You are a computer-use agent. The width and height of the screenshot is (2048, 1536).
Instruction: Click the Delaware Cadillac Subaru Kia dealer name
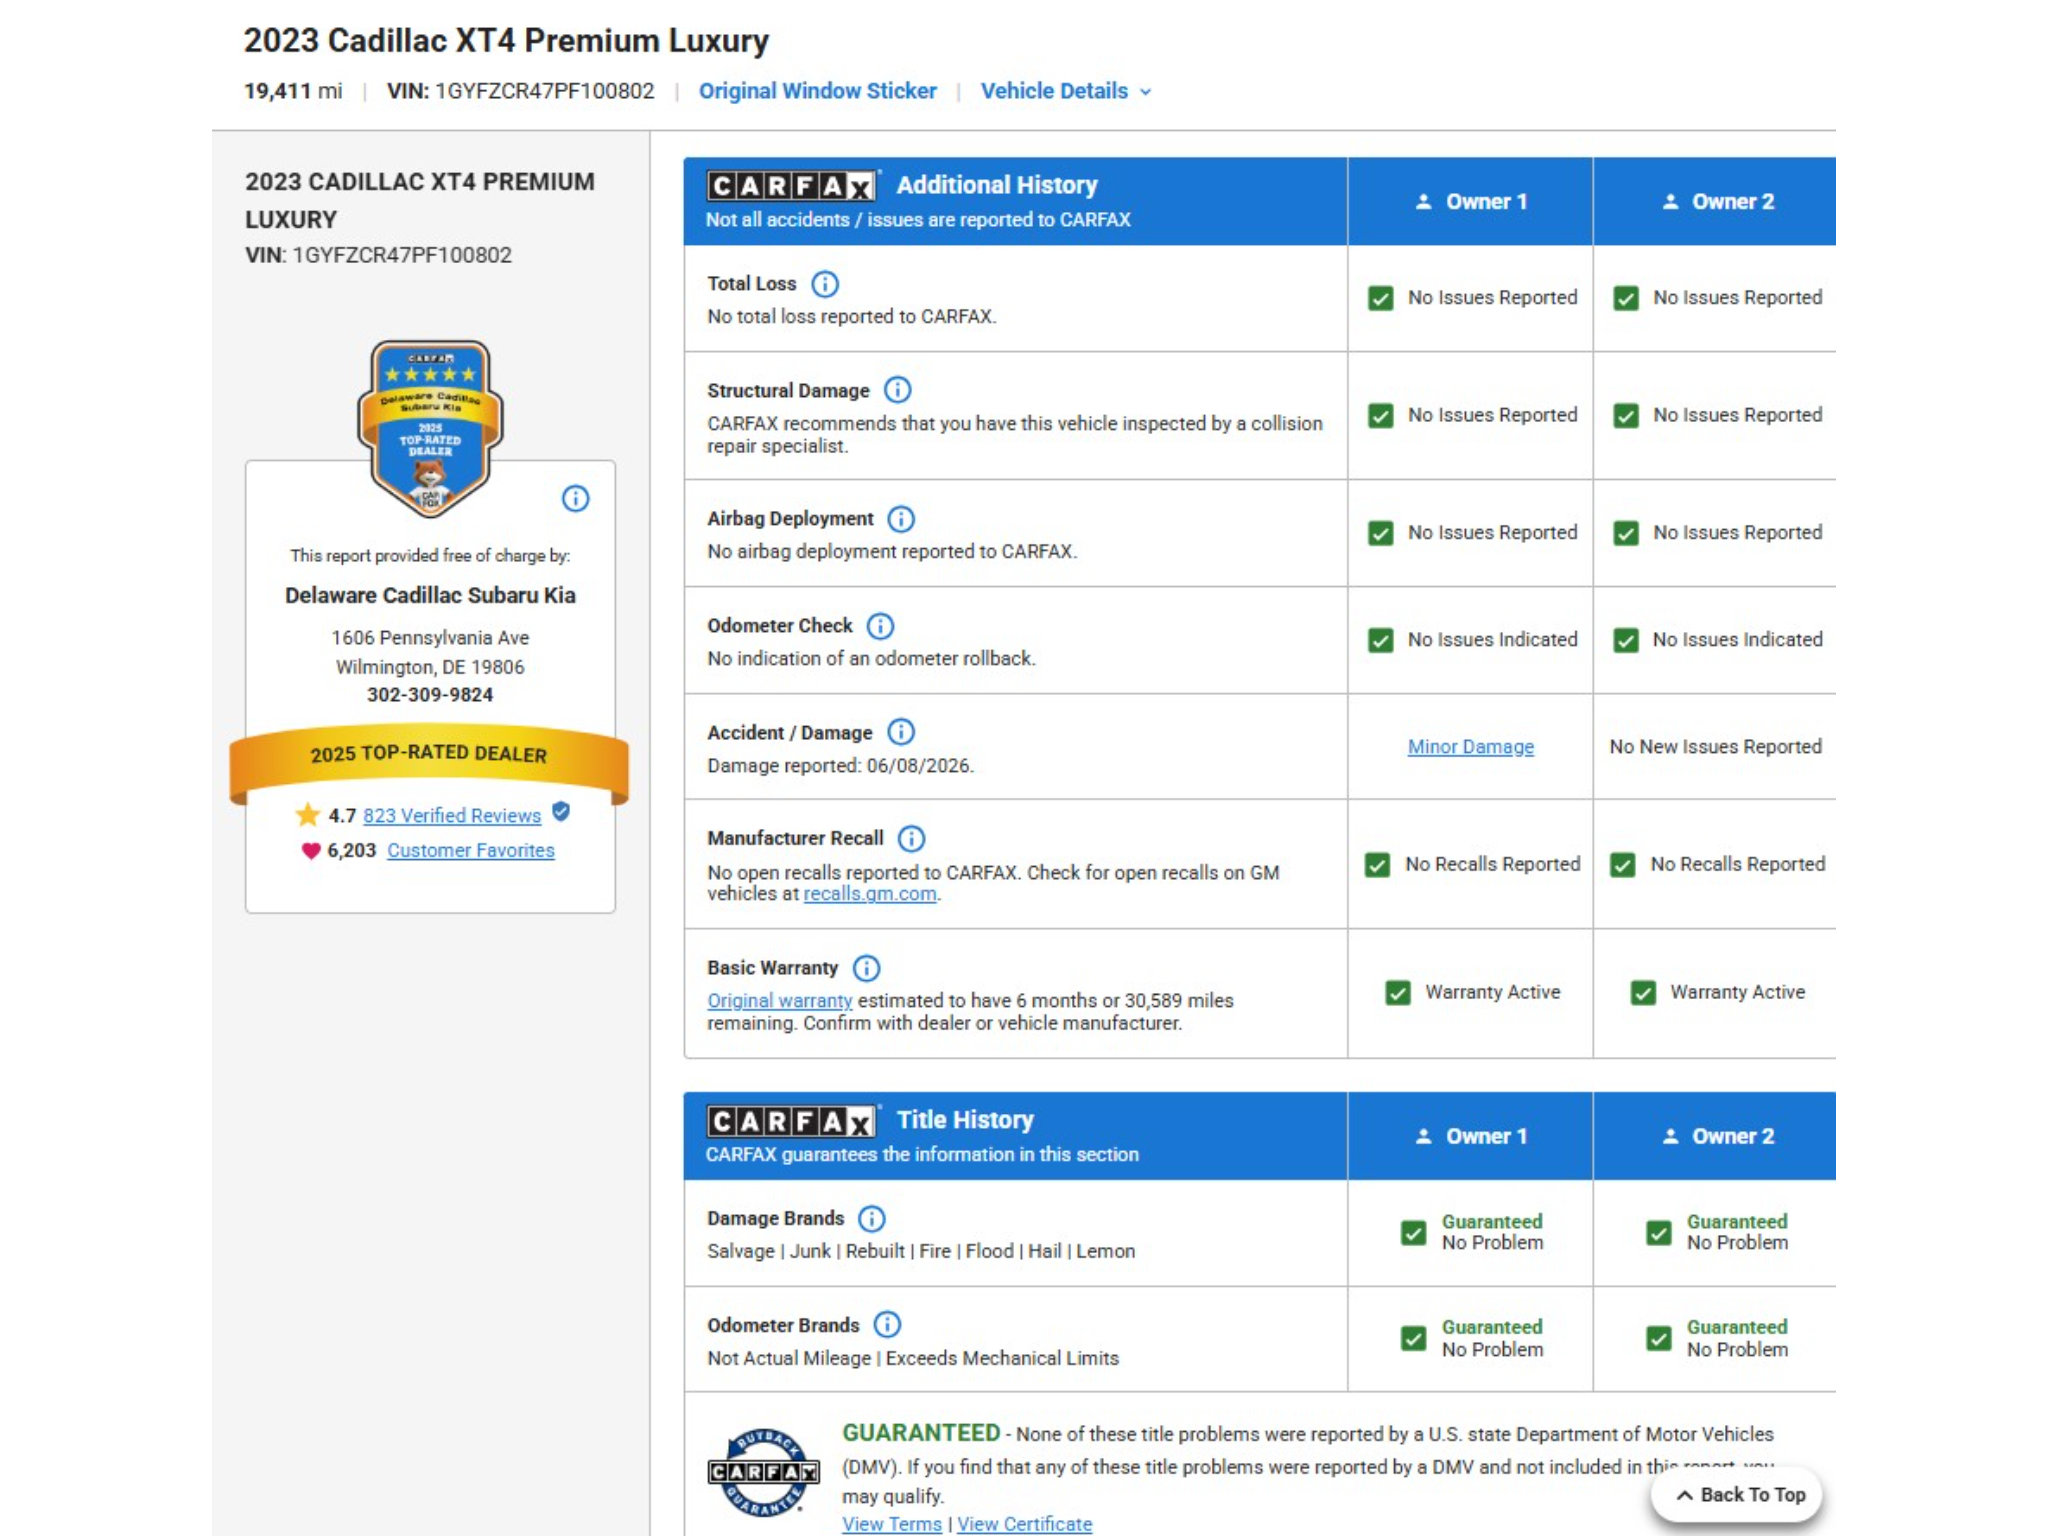(x=430, y=596)
